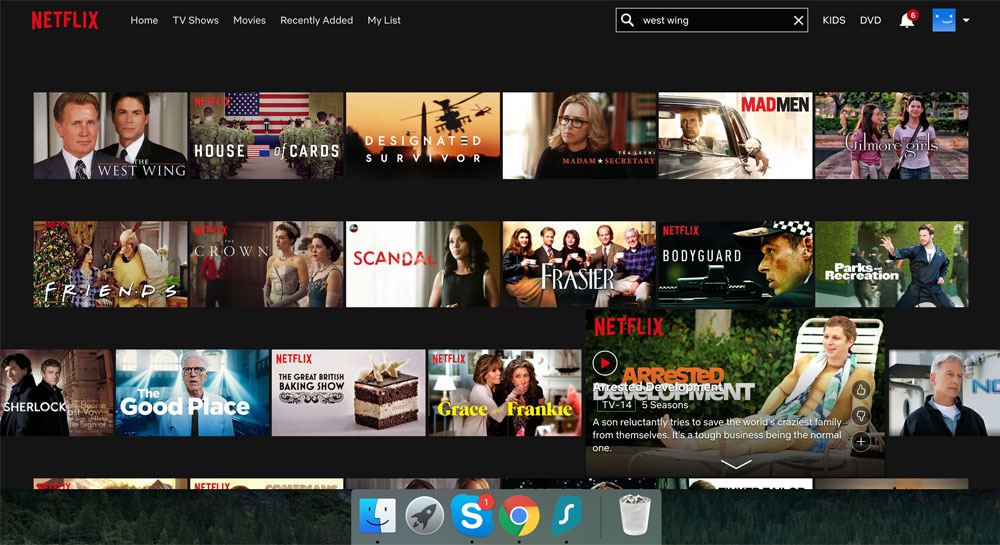Viewport: 1000px width, 545px height.
Task: Add Arrested Development to My List
Action: click(861, 441)
